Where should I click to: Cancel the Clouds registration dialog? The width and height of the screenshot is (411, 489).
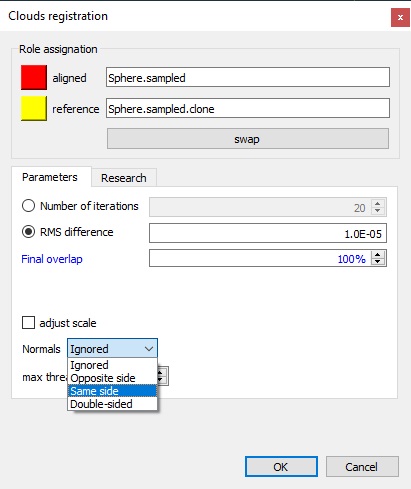(362, 466)
